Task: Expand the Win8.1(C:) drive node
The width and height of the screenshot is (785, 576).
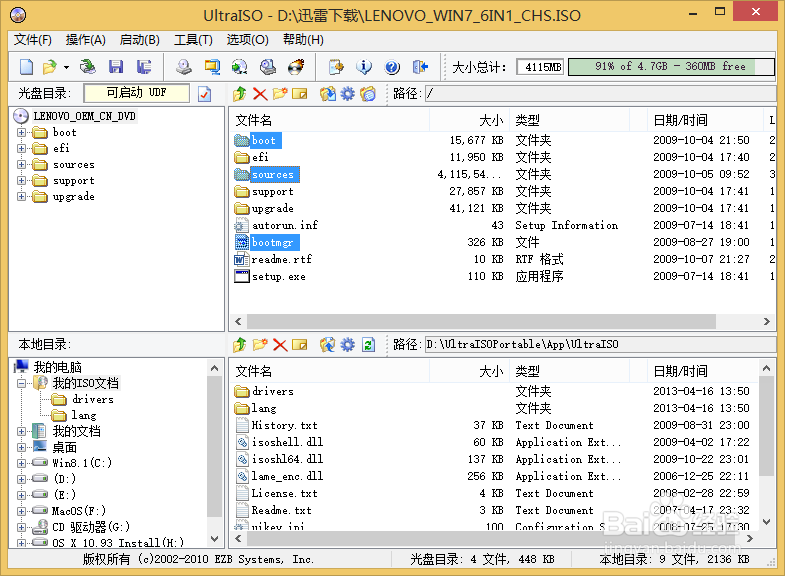Action: pyautogui.click(x=22, y=463)
